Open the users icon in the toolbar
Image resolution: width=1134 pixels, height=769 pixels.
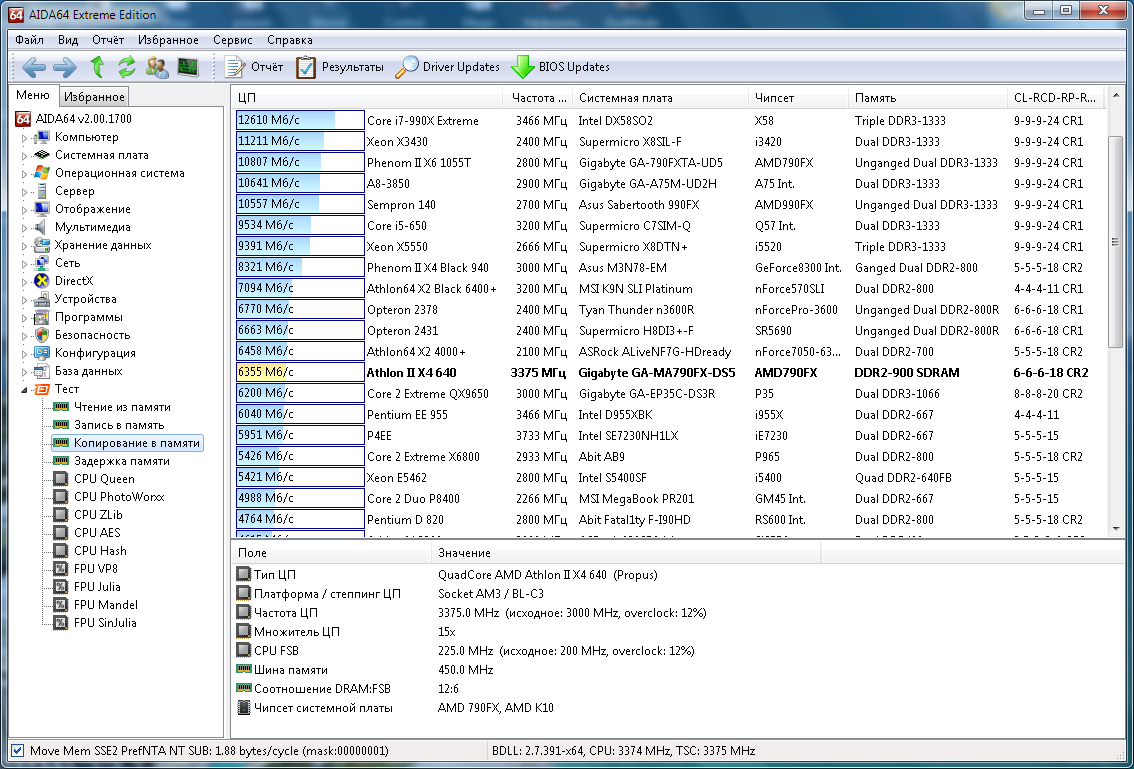(x=157, y=67)
